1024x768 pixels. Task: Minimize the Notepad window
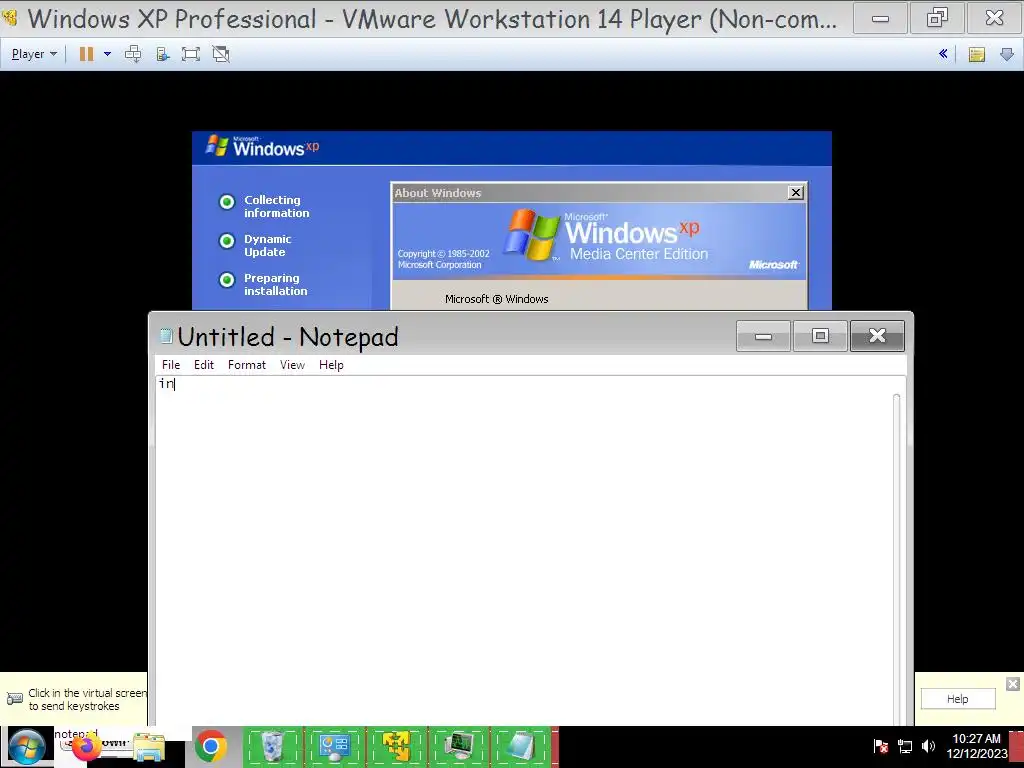tap(763, 336)
